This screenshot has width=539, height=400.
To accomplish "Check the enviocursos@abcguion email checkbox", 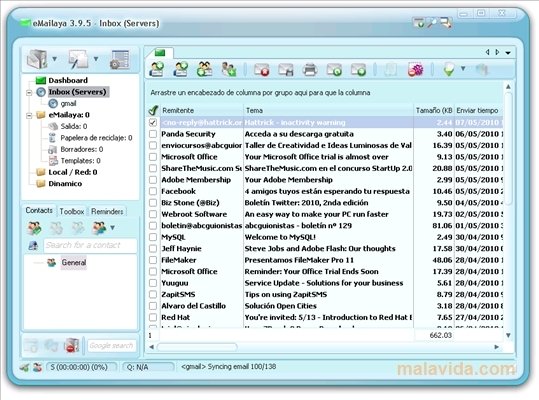I will pos(153,145).
